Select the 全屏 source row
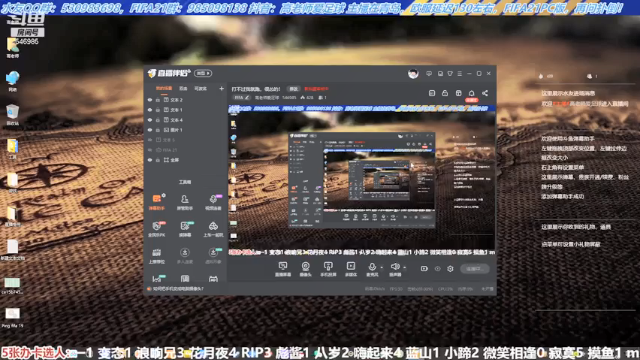The width and height of the screenshot is (640, 360). pyautogui.click(x=185, y=160)
